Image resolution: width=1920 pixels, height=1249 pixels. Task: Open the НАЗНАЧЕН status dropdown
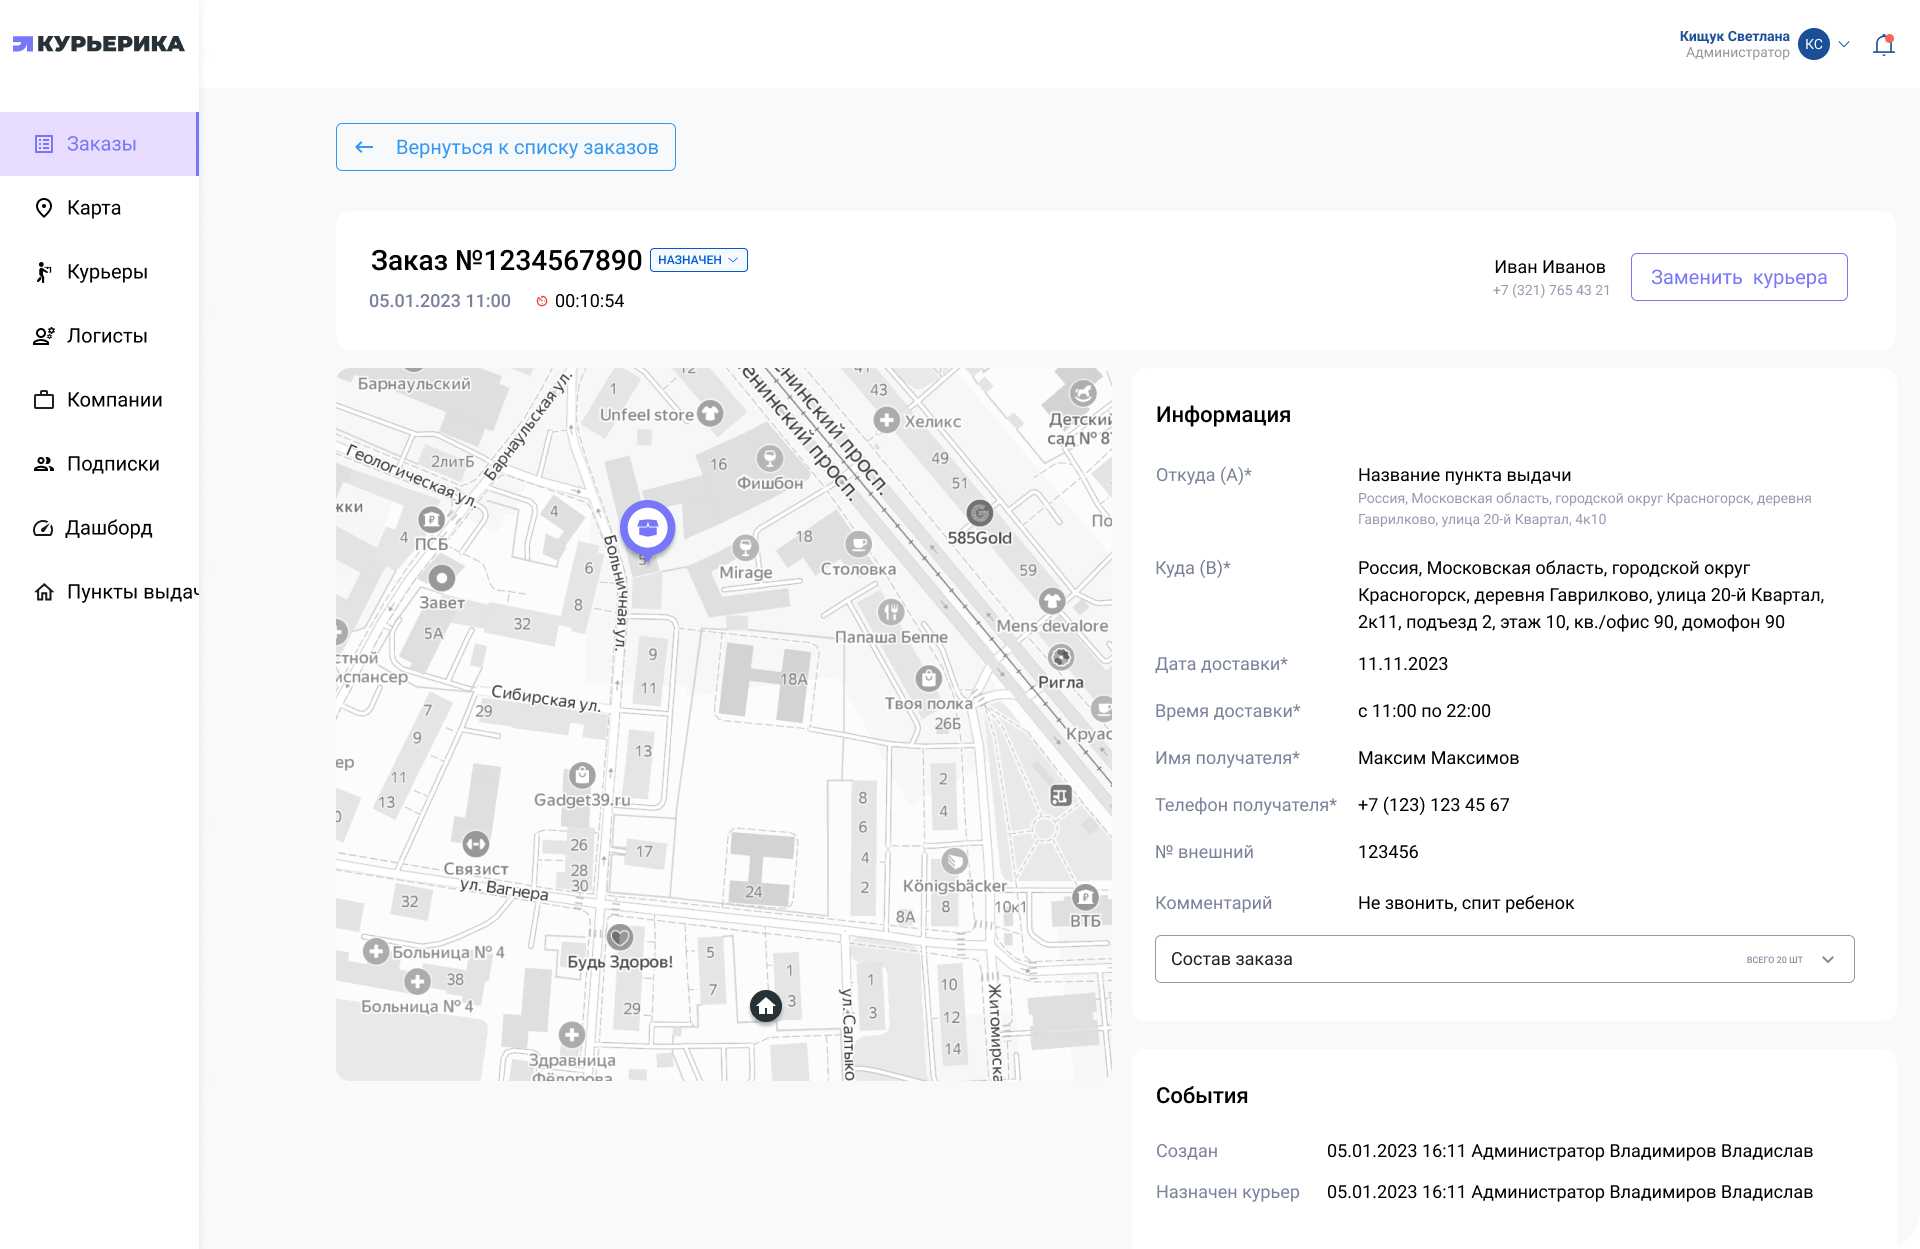698,260
